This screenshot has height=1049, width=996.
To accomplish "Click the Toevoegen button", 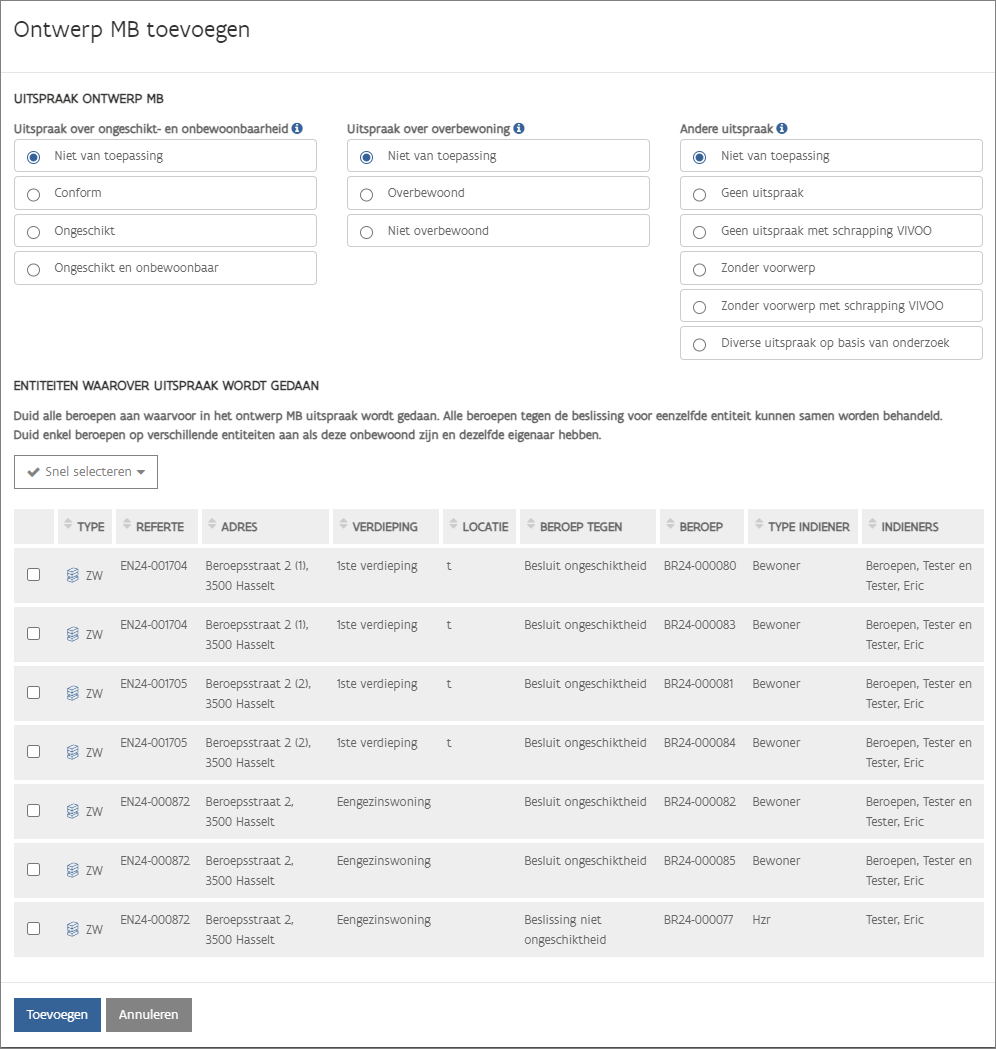I will pos(58,1015).
